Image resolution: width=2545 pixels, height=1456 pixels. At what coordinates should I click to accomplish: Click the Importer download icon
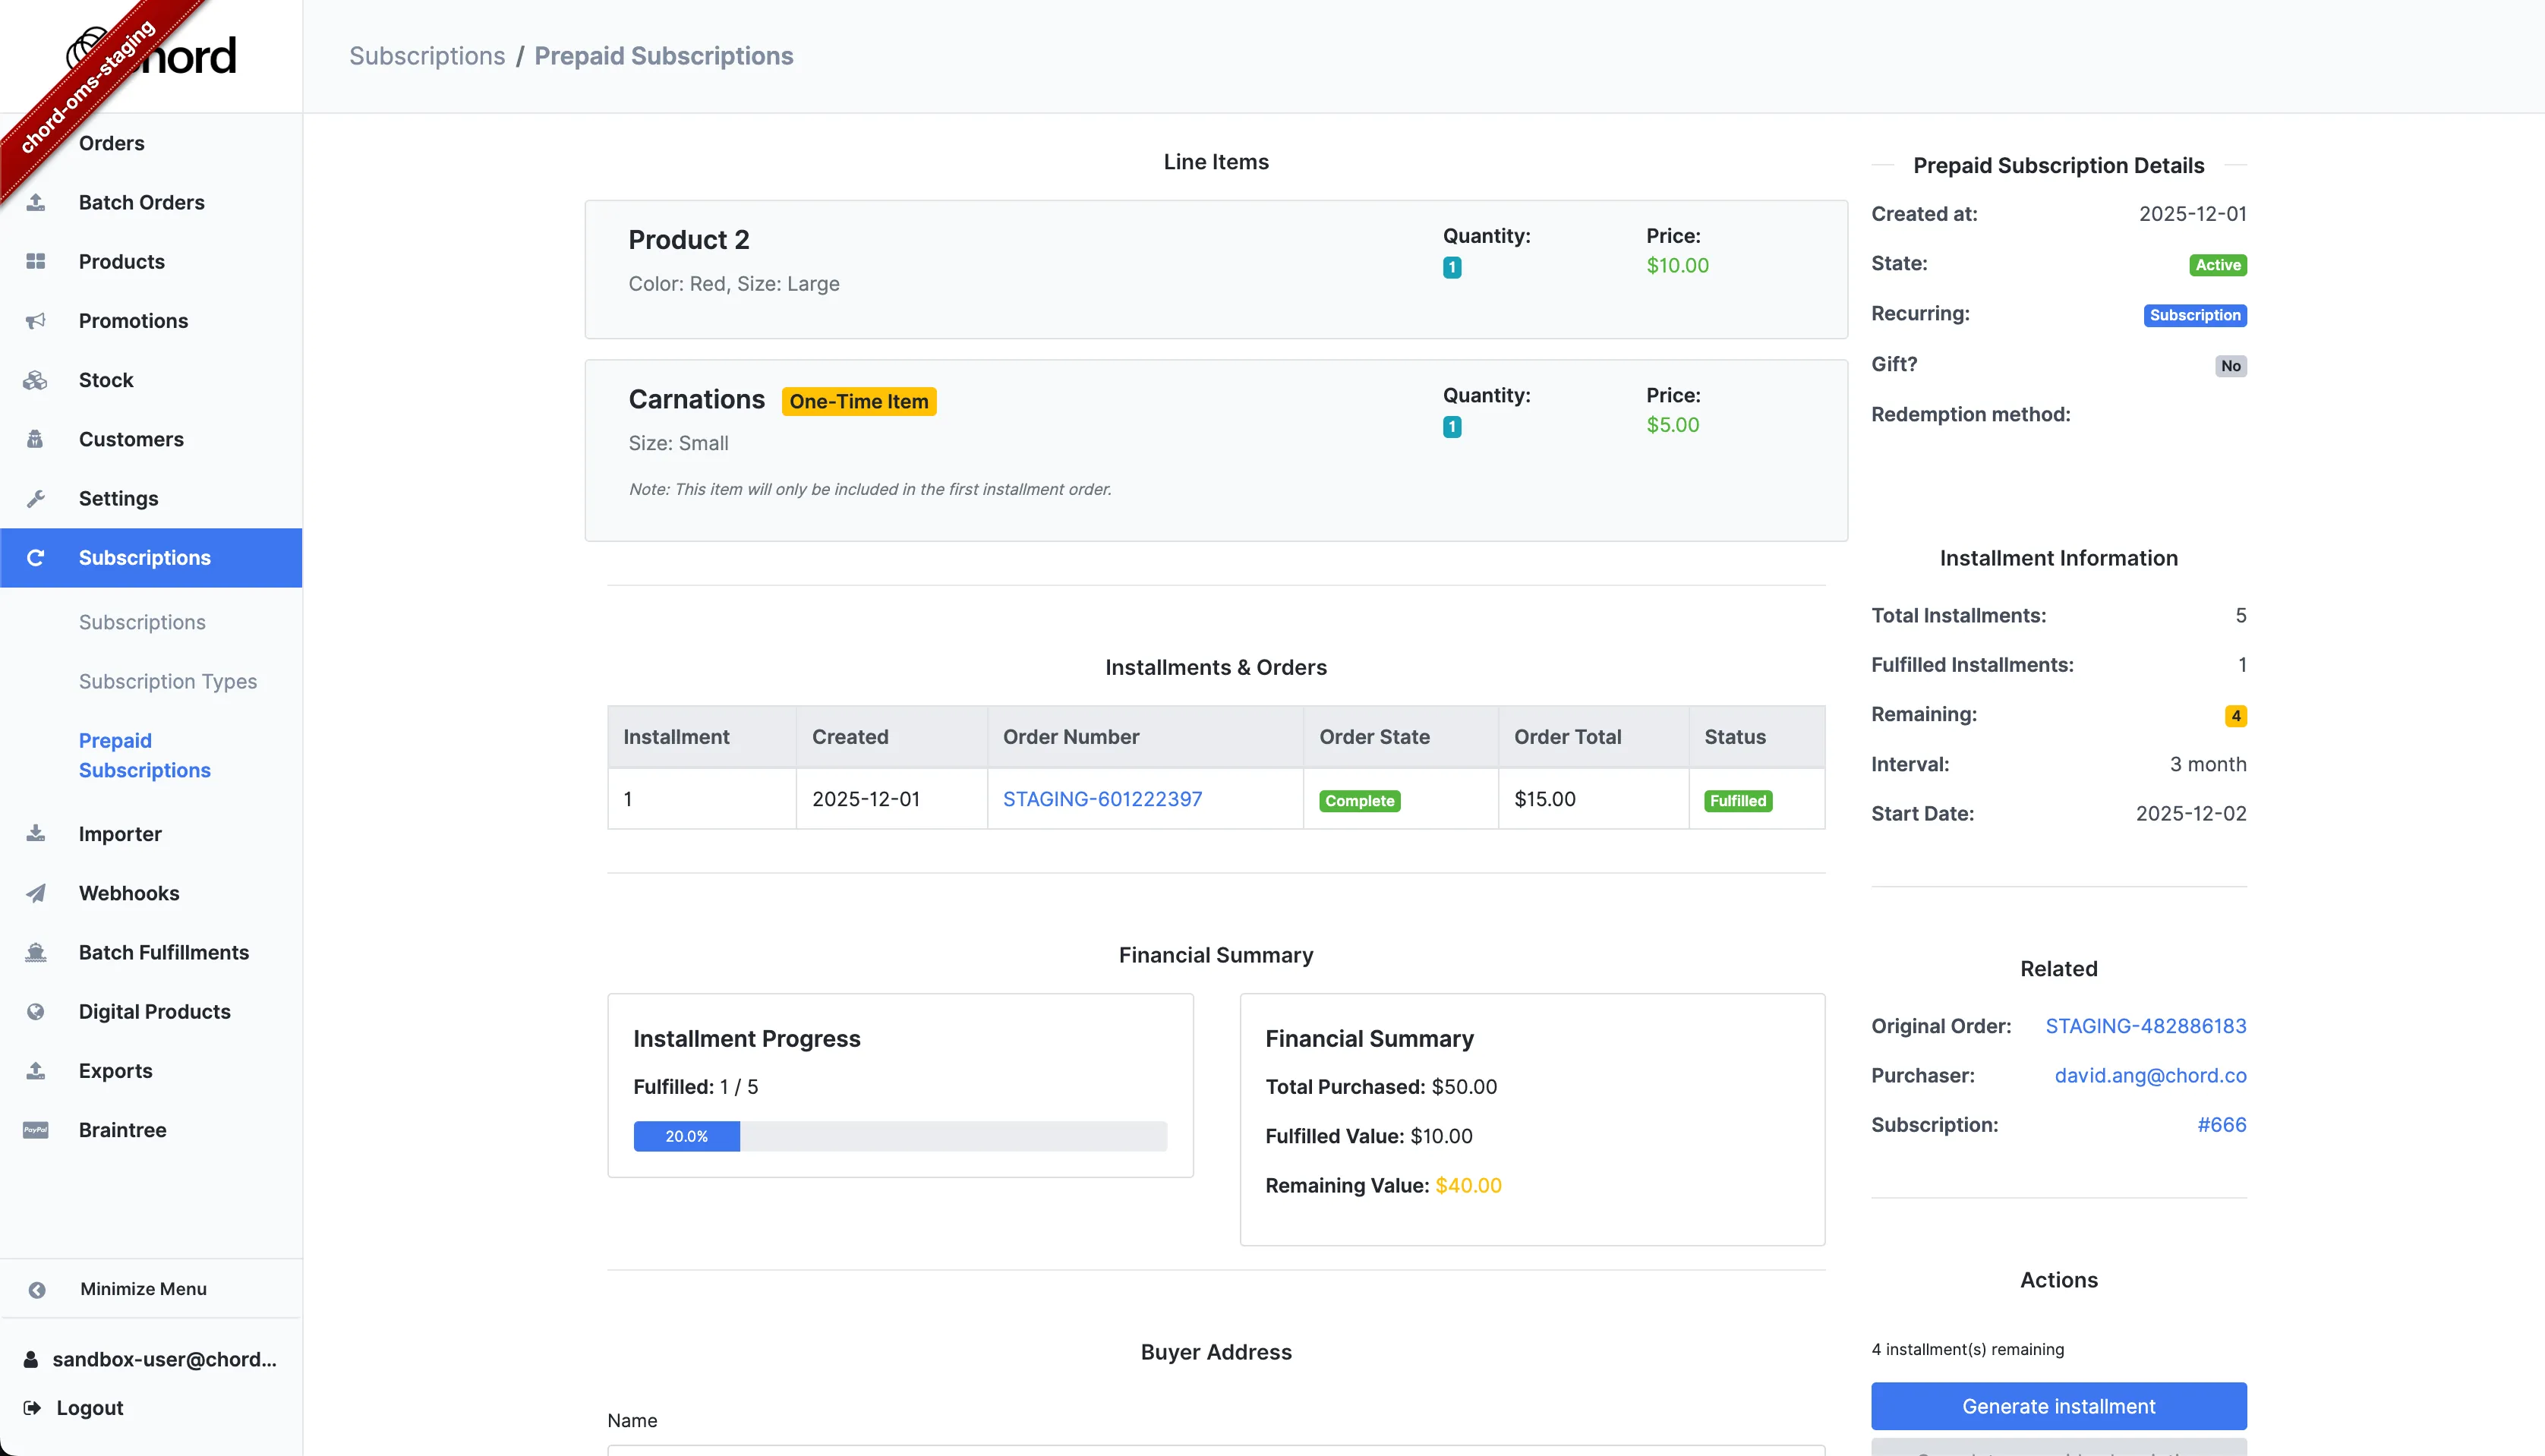pos(36,834)
